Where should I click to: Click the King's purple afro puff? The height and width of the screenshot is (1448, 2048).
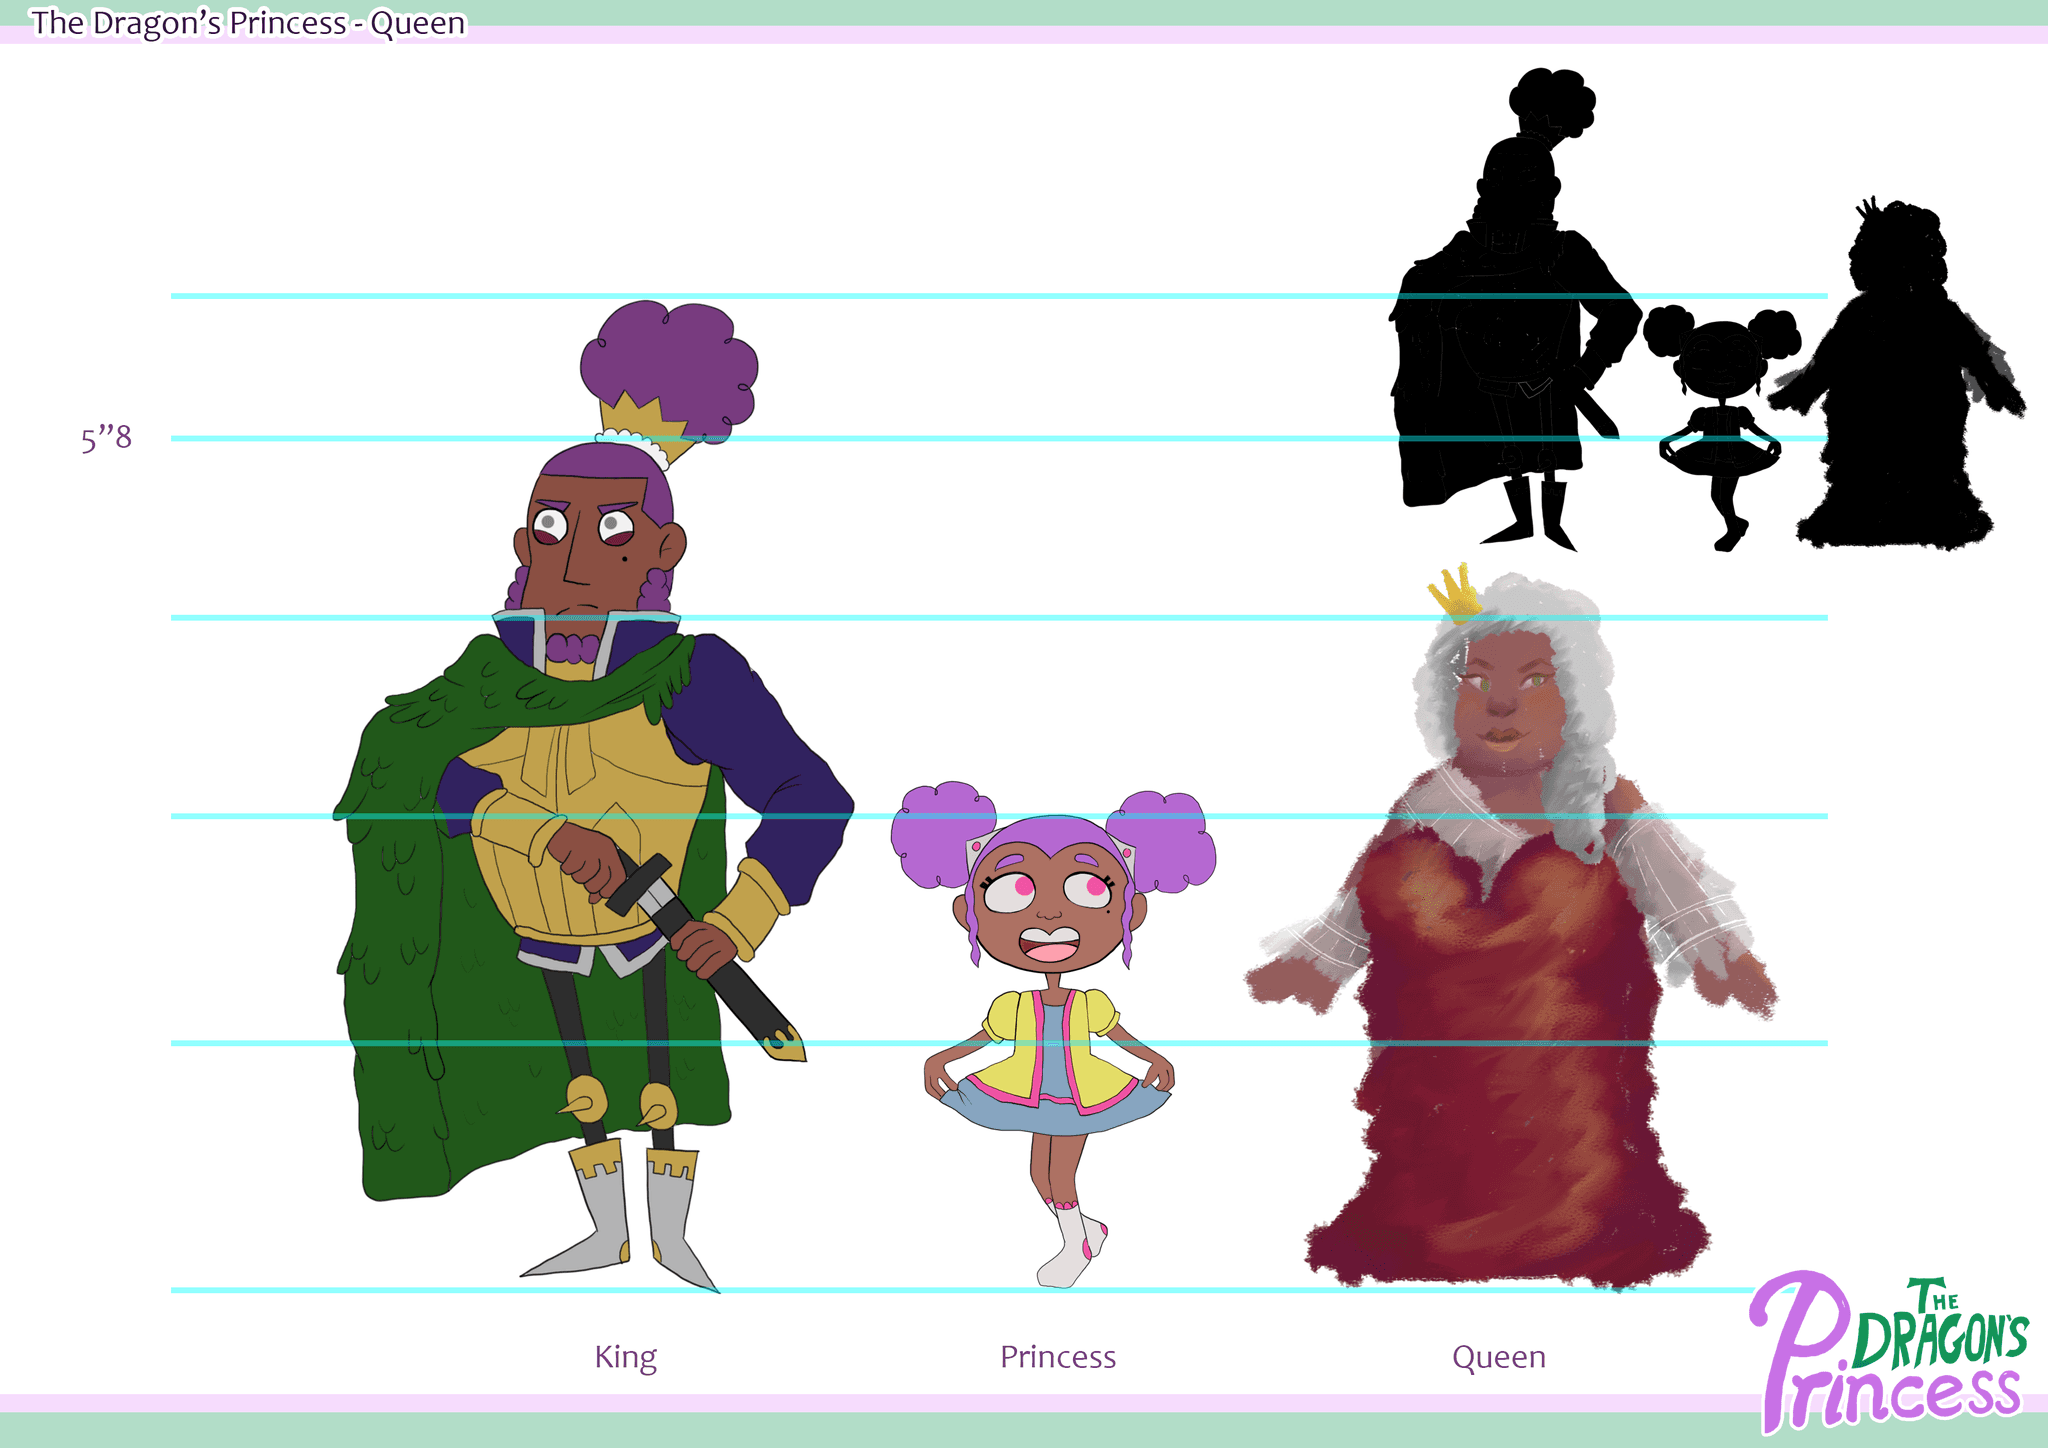(670, 362)
